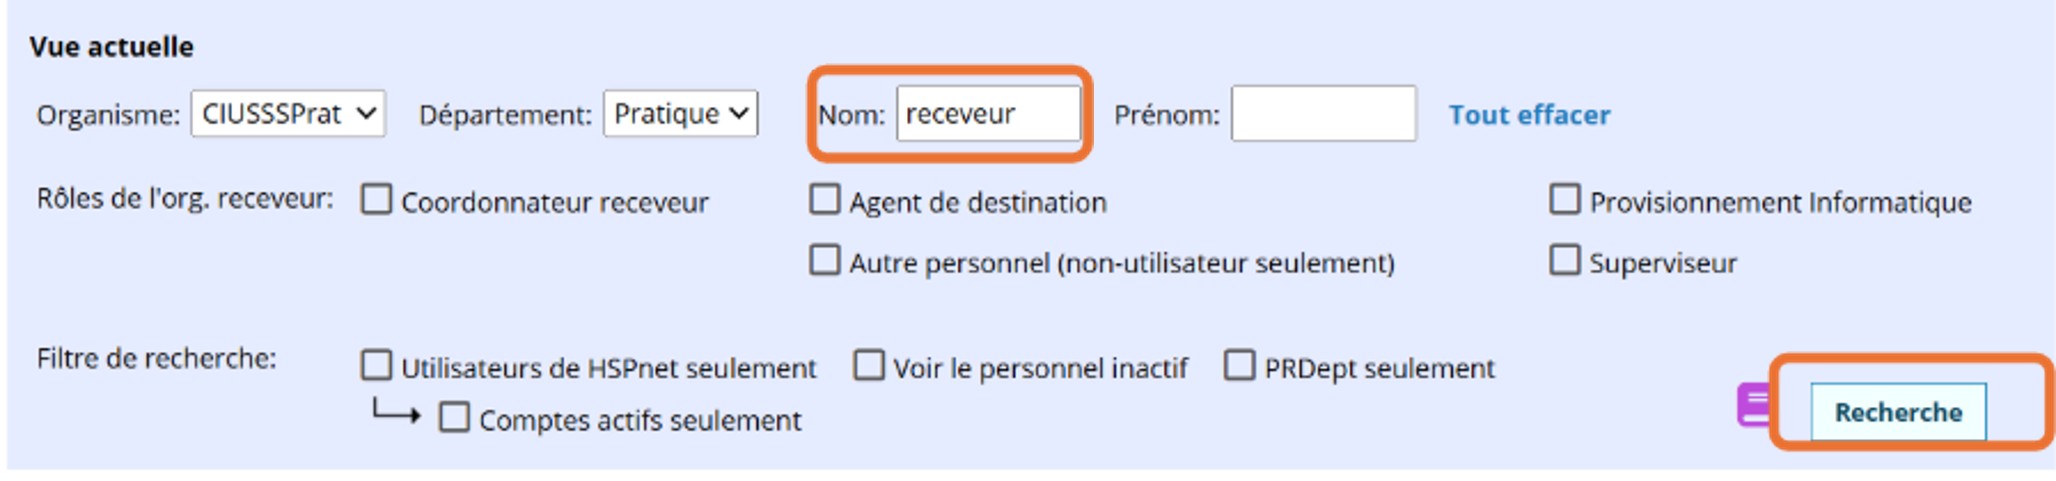Enable Utilisateurs de HSPnet seulement filter
The image size is (2056, 481).
pyautogui.click(x=377, y=366)
